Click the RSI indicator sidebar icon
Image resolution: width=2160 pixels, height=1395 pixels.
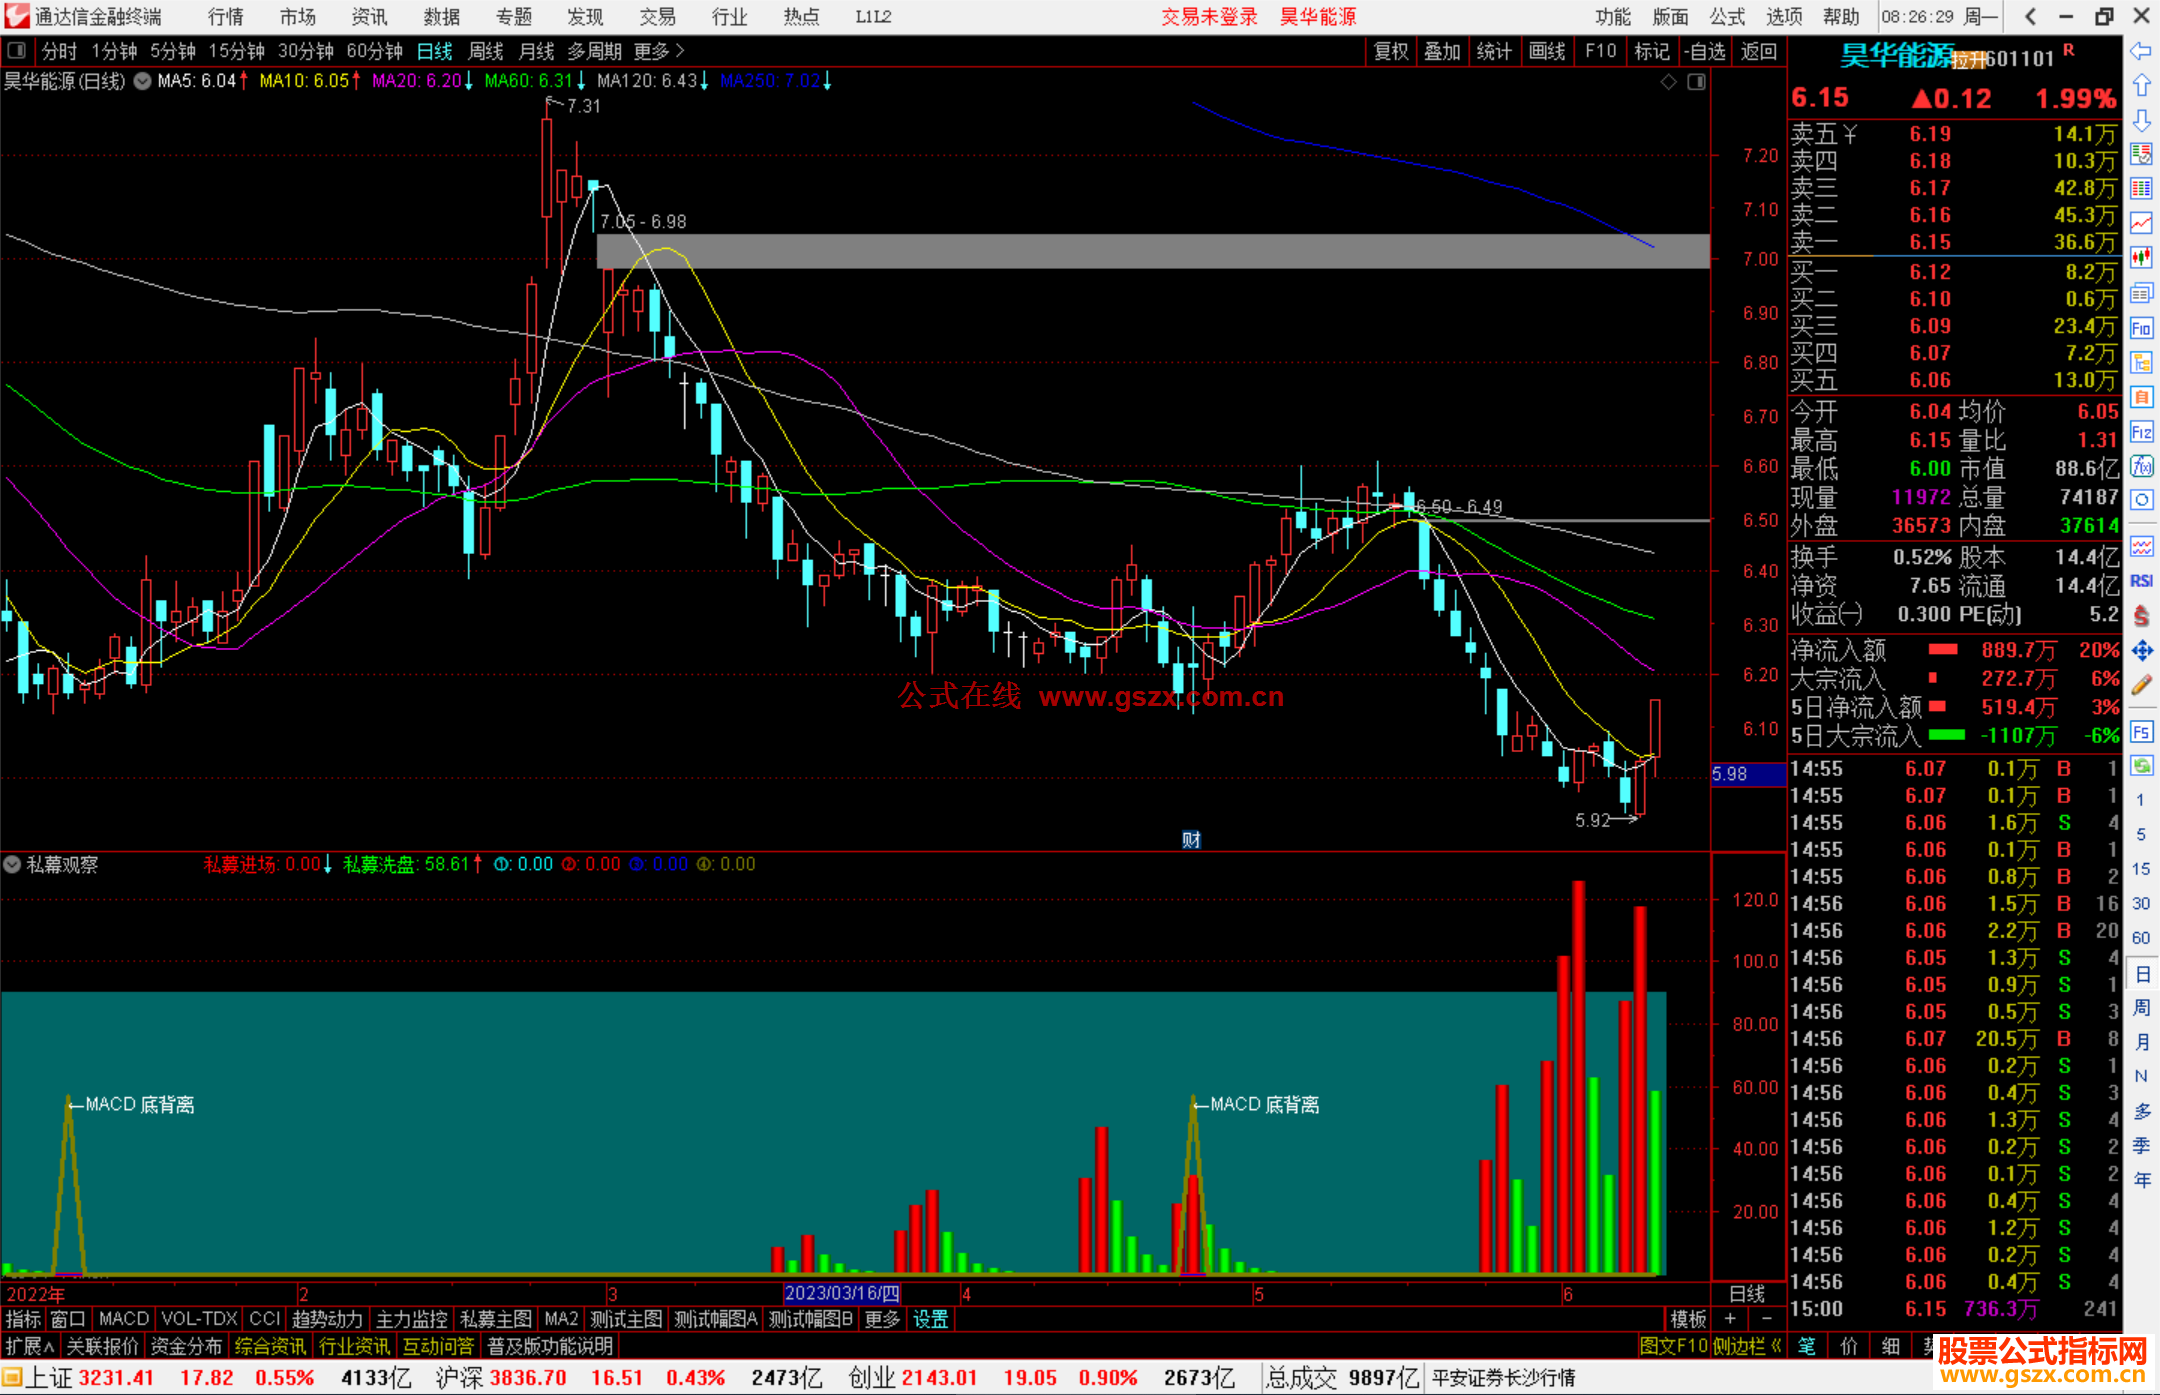(x=2141, y=581)
